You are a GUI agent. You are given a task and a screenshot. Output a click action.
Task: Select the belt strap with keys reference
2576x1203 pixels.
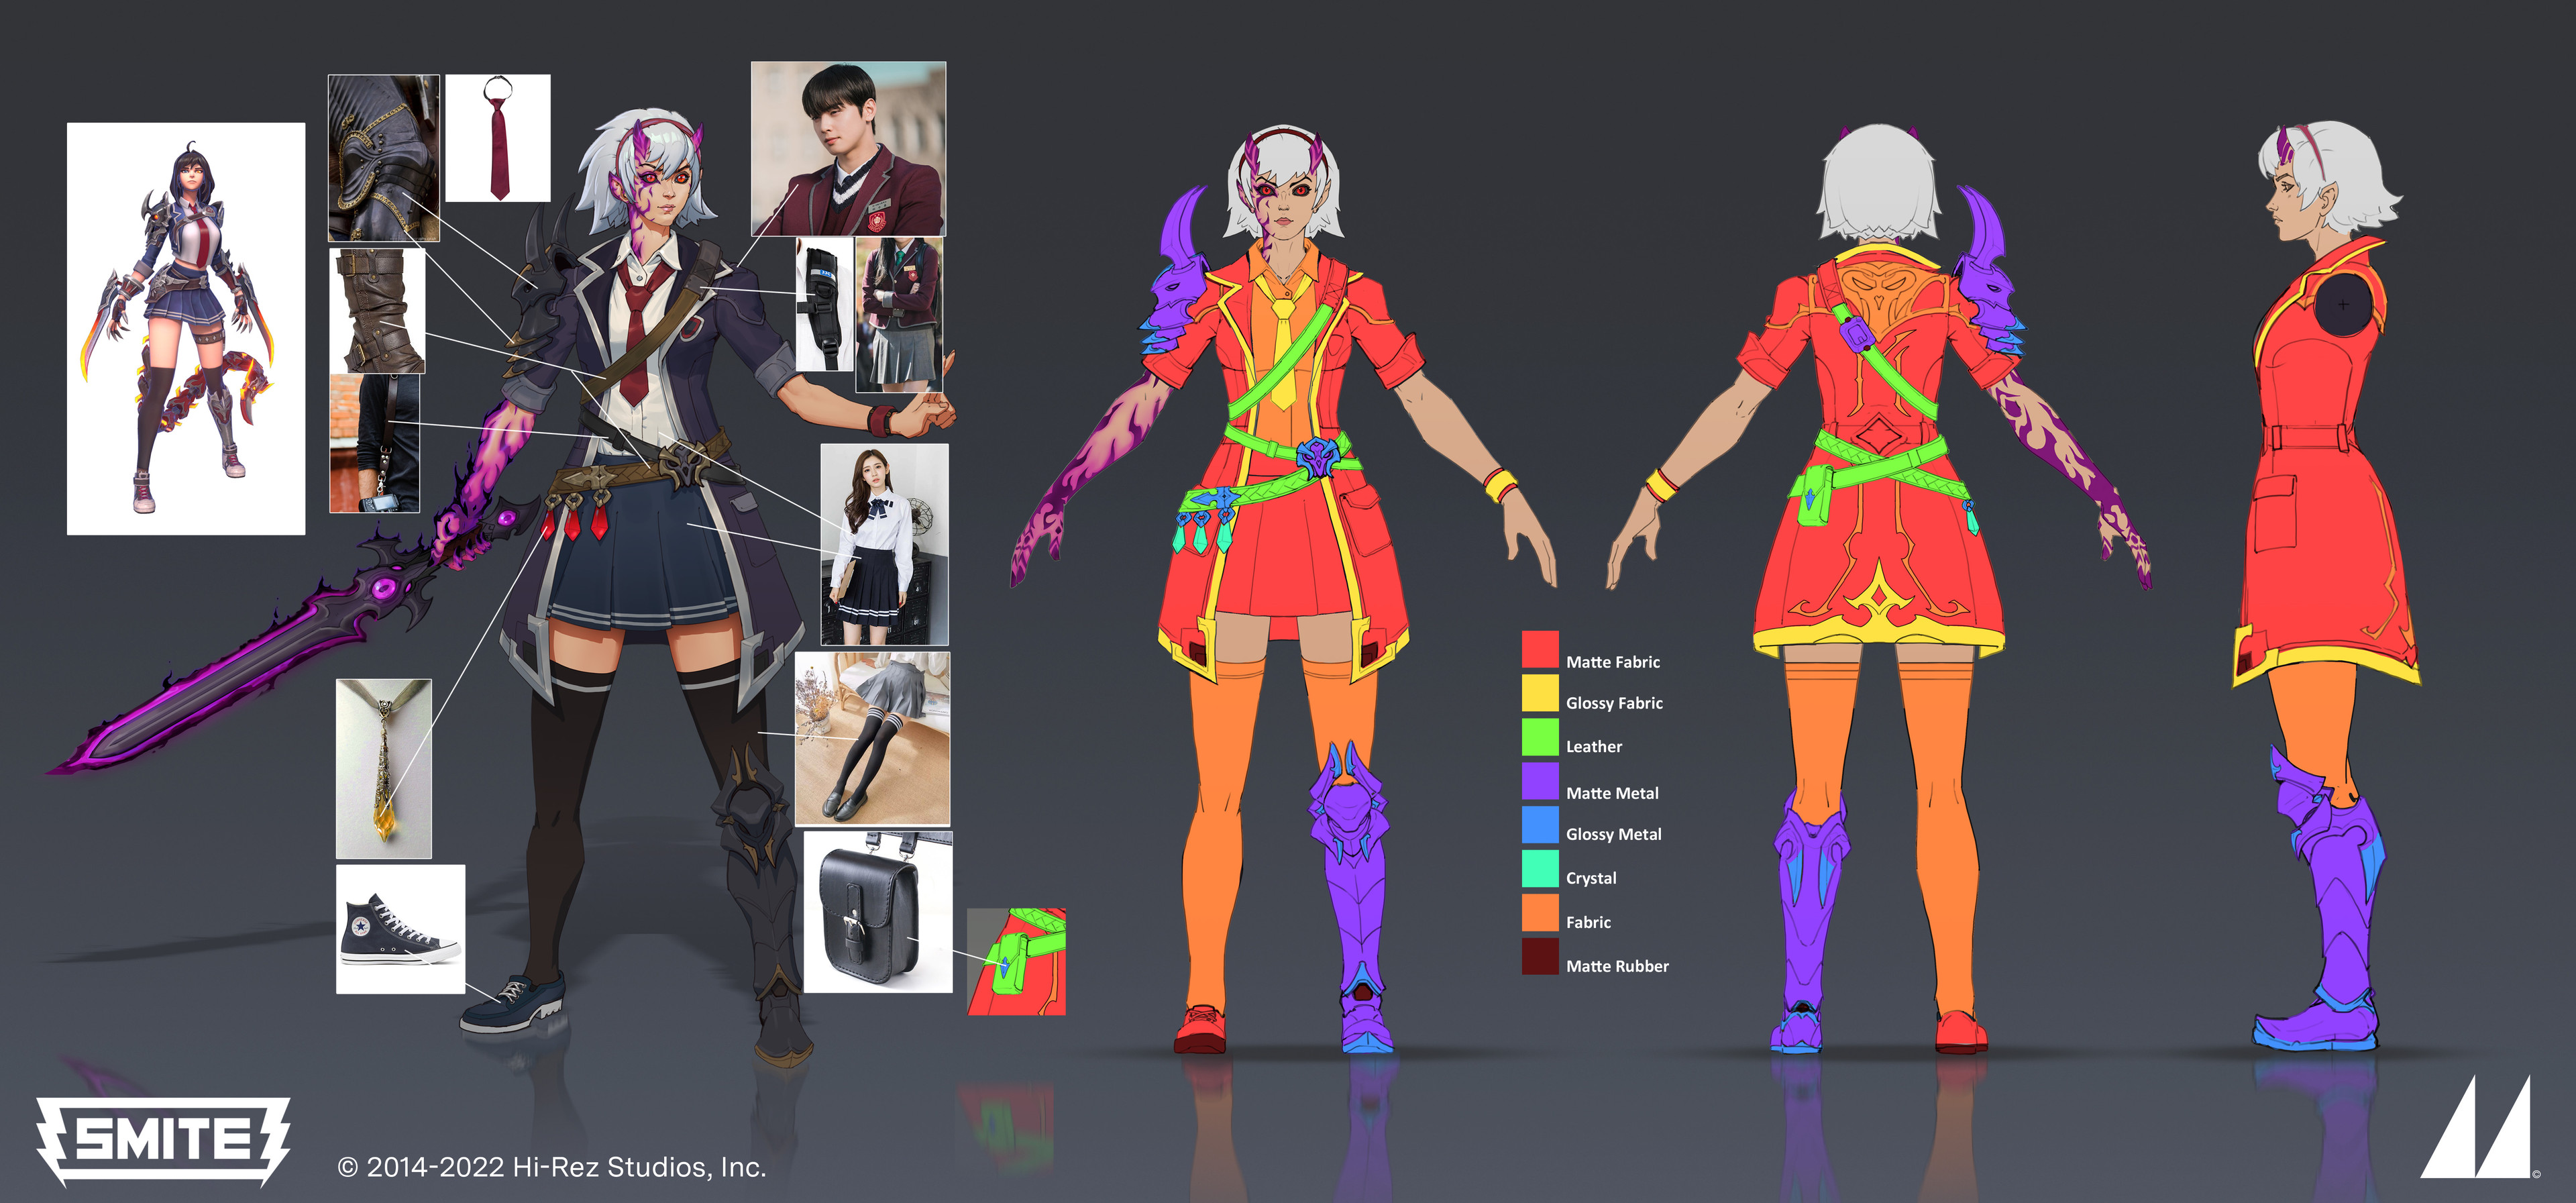pyautogui.click(x=374, y=444)
